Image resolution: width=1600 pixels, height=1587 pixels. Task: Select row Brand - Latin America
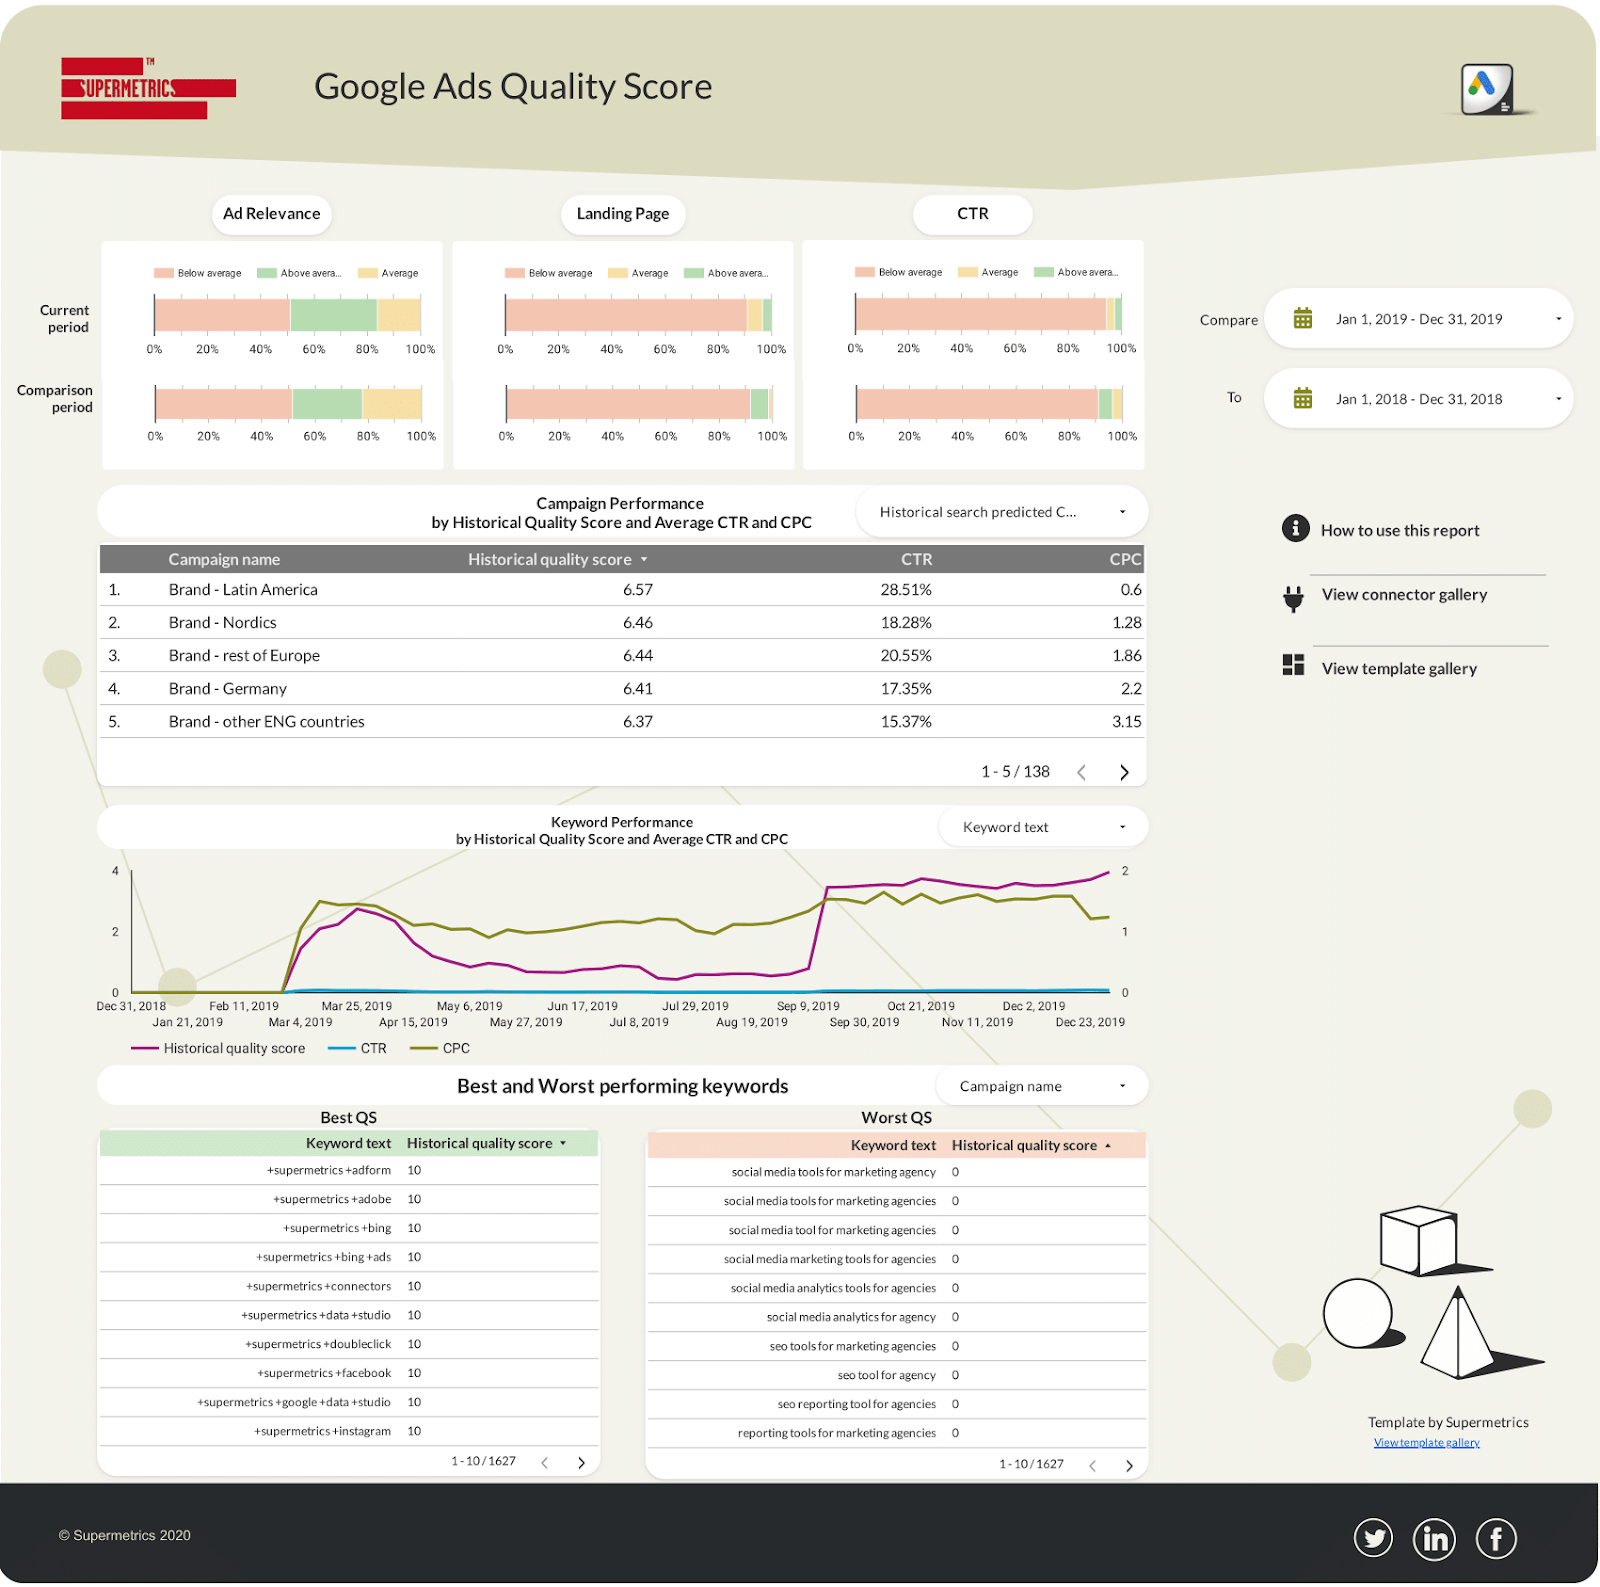click(x=622, y=590)
